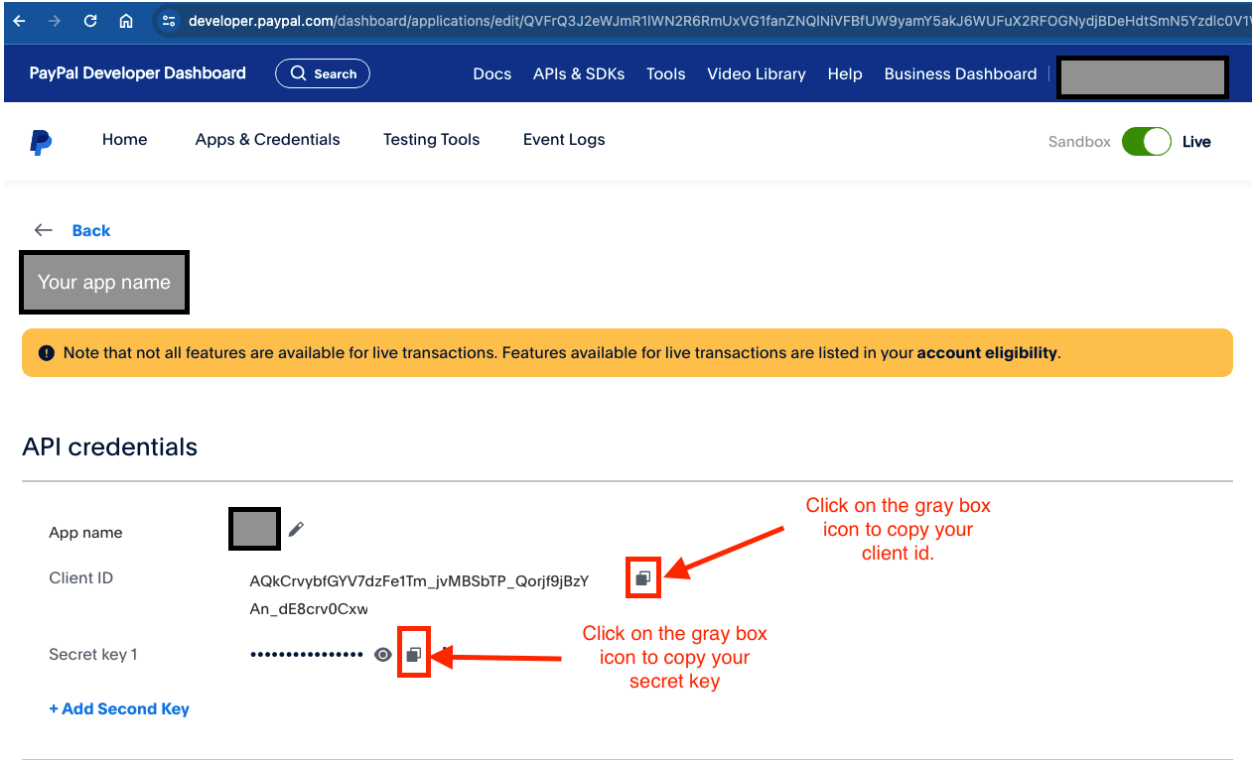The image size is (1254, 766).
Task: Go forward in browser history
Action: tap(54, 20)
